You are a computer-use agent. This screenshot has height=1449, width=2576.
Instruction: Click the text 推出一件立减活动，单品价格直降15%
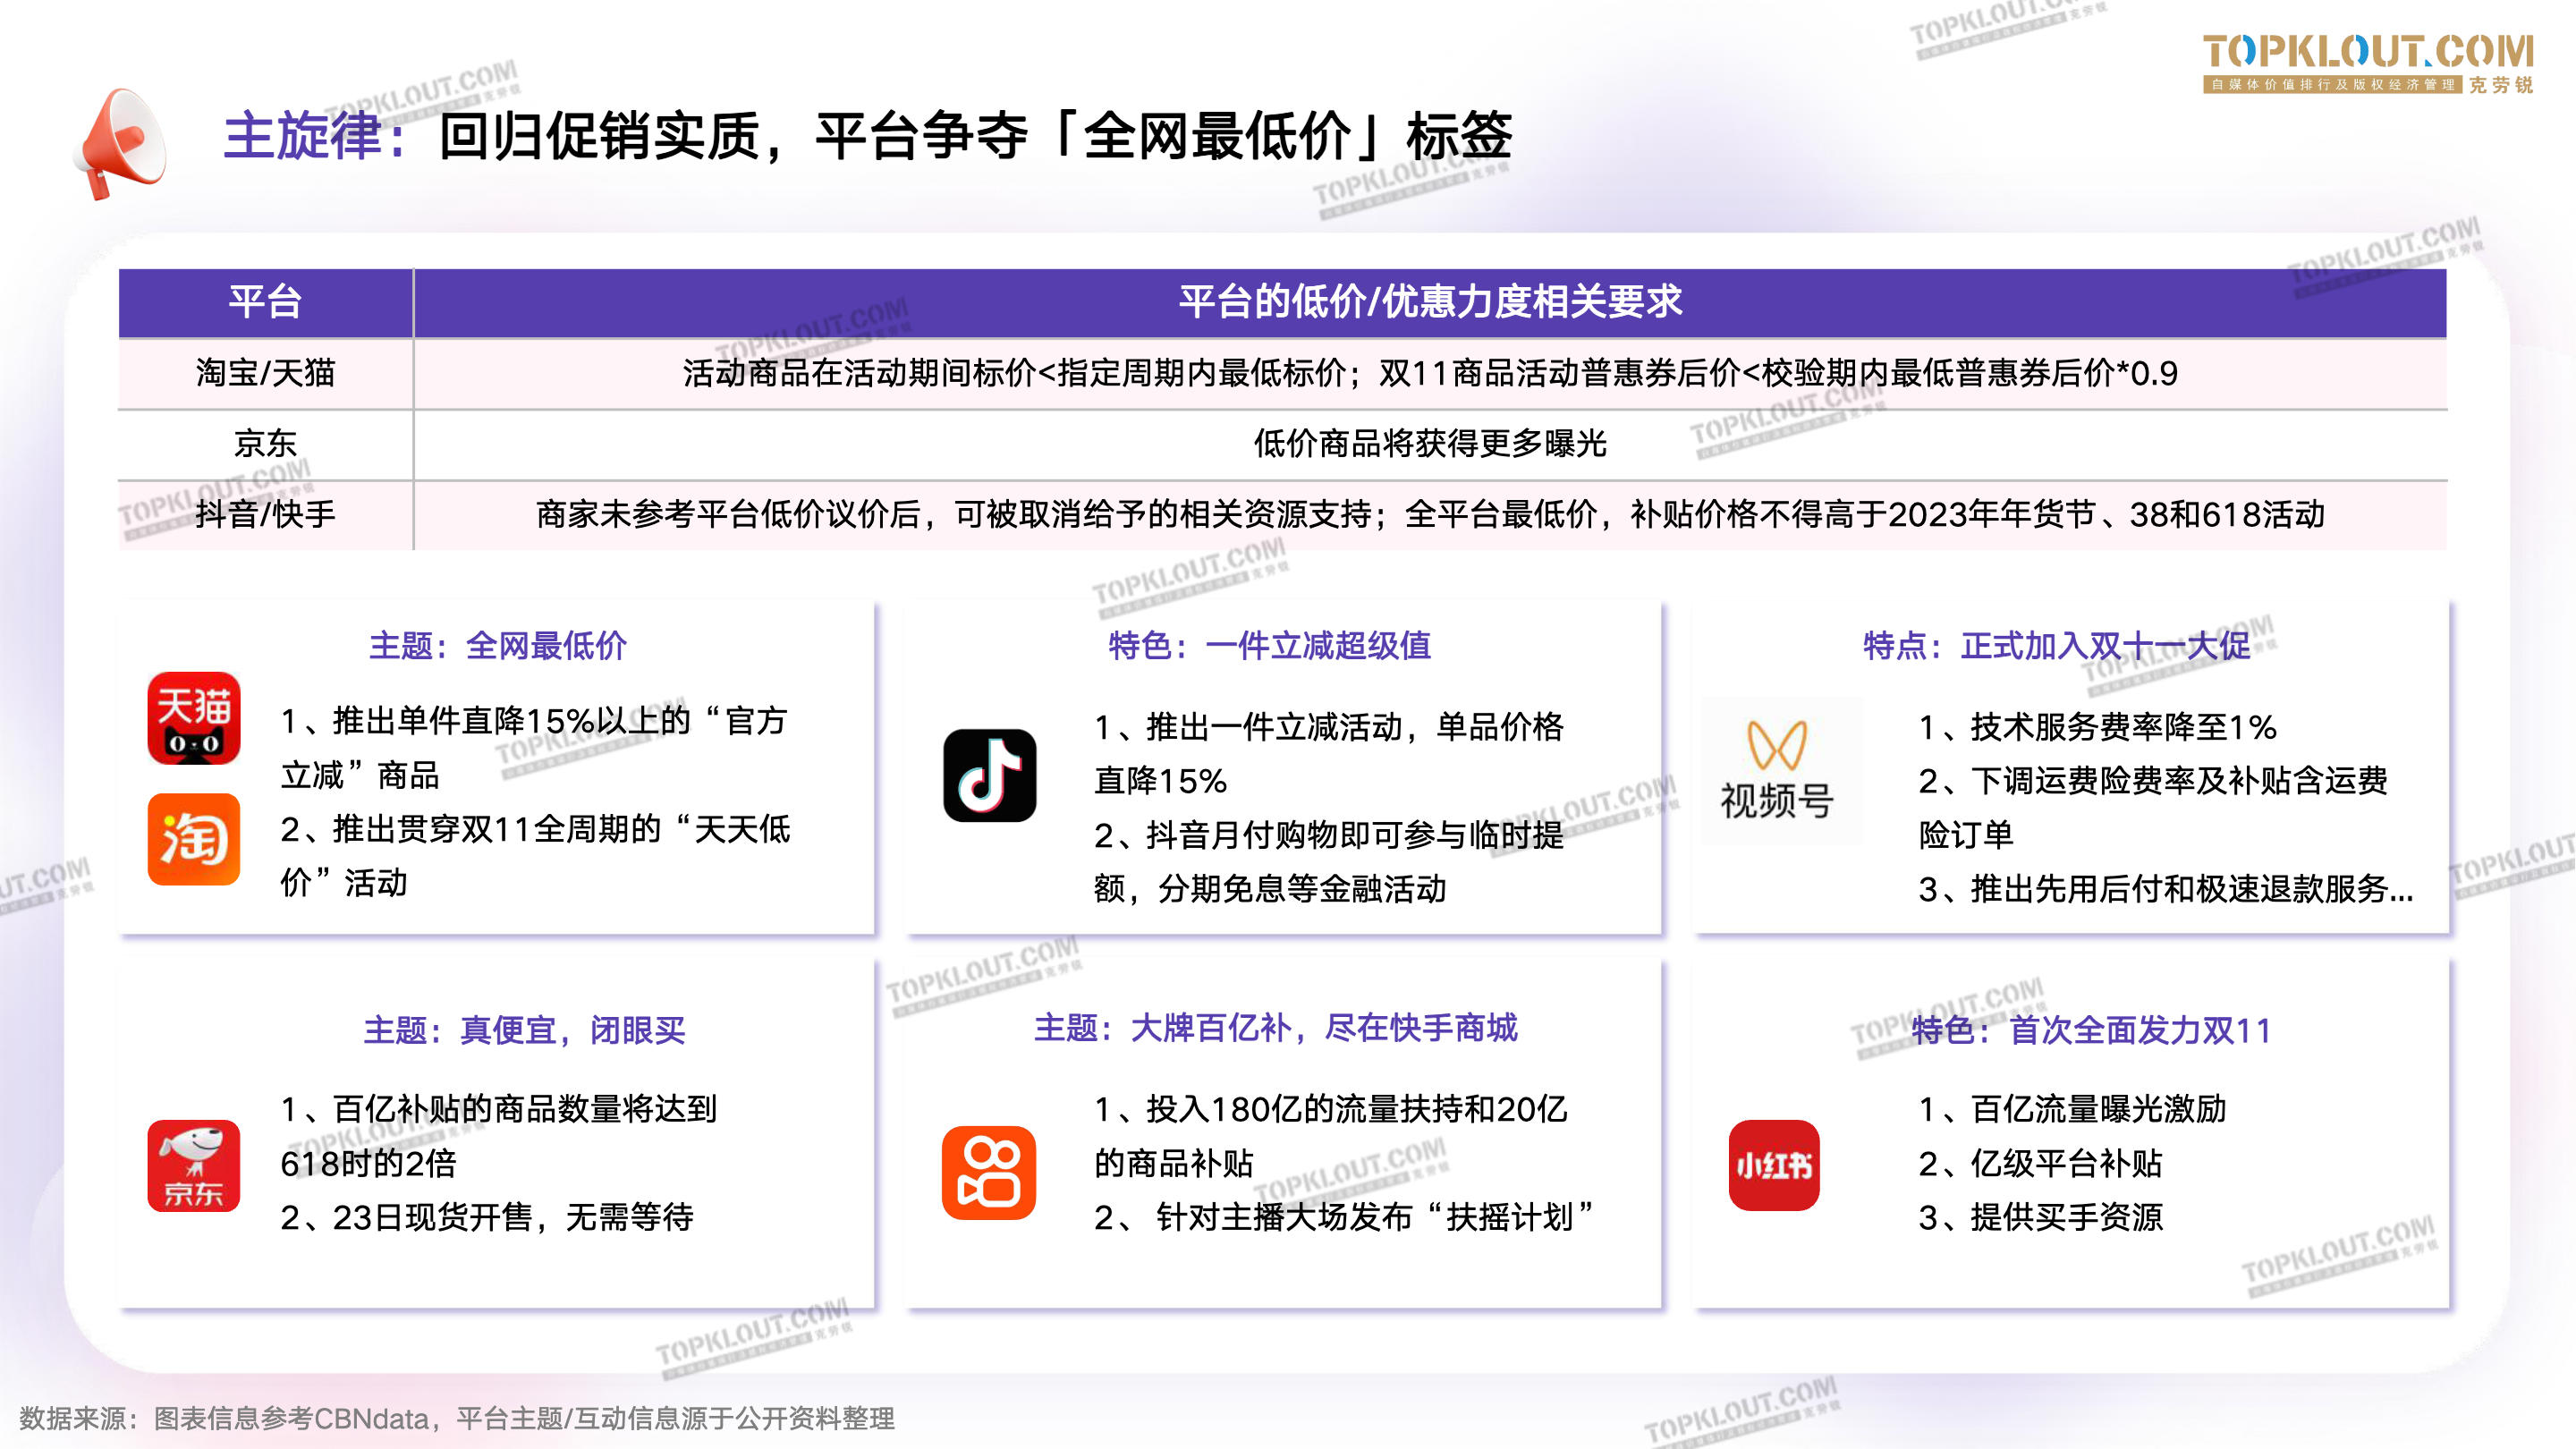point(1328,754)
